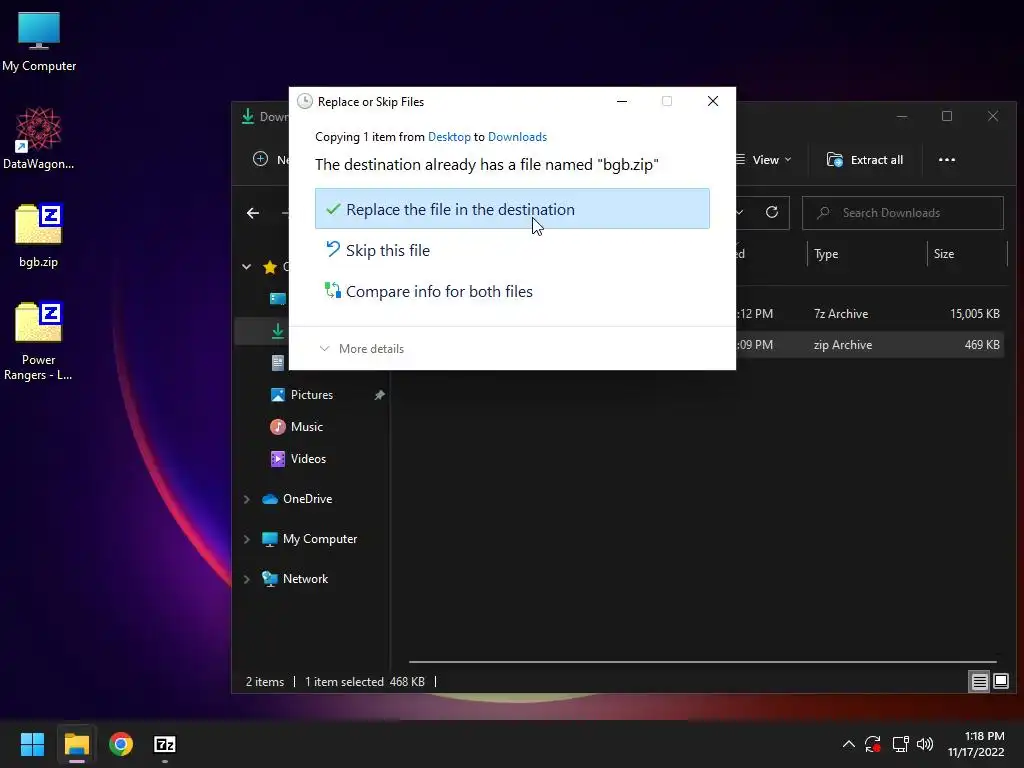Focus the Search Downloads field
The image size is (1024, 768).
903,213
